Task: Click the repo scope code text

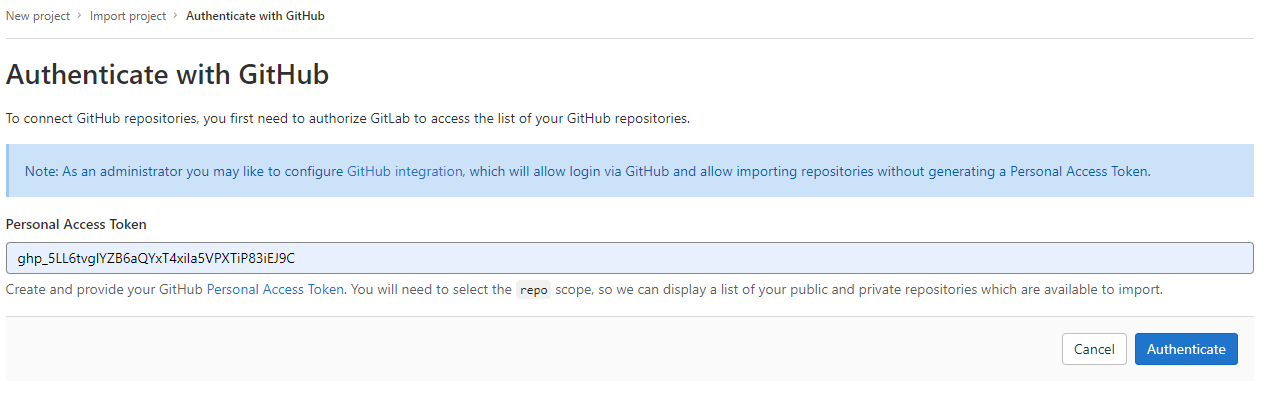Action: (534, 290)
